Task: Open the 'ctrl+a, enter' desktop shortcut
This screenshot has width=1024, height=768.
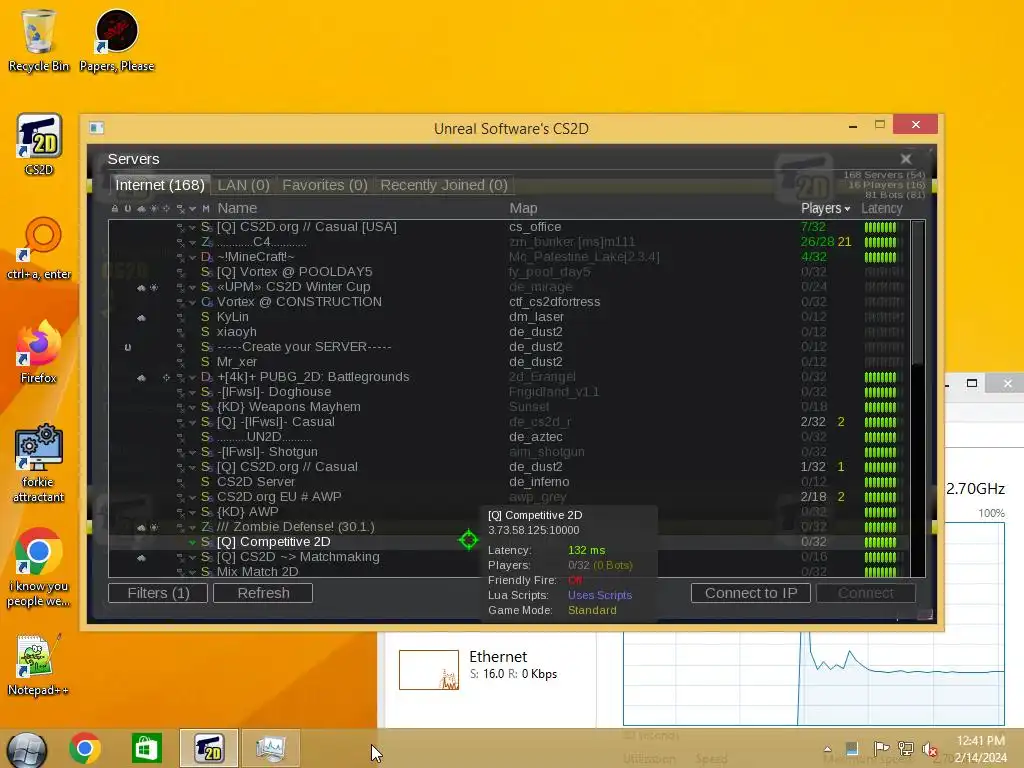Action: tap(39, 248)
